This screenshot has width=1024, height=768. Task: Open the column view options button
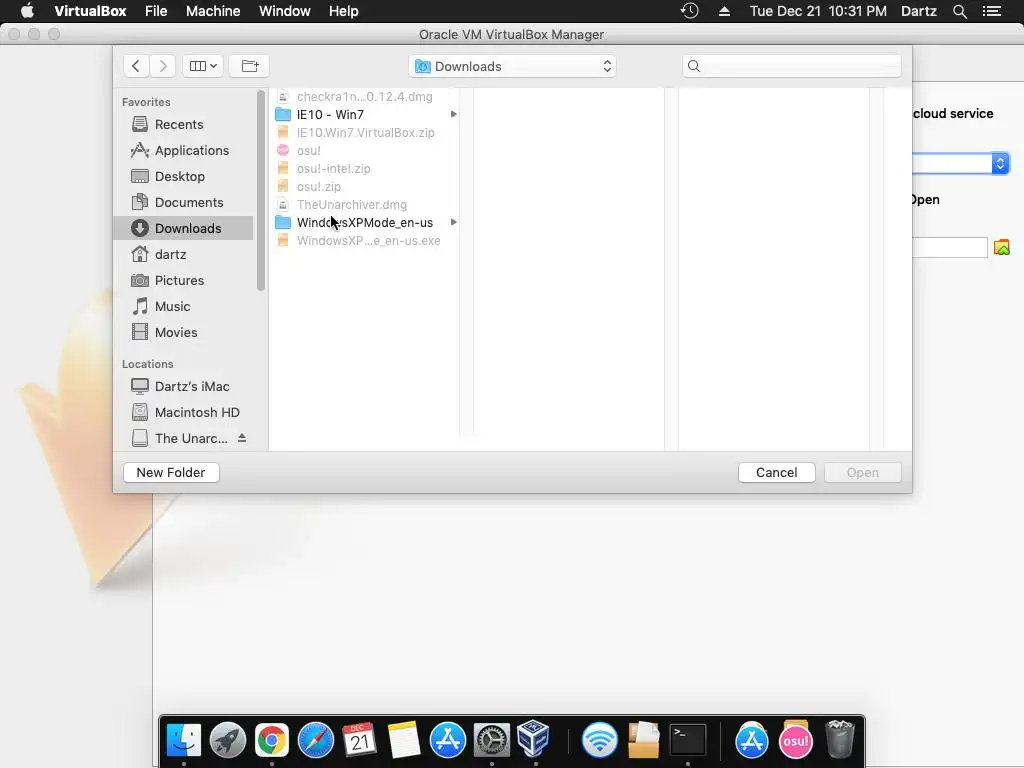(x=203, y=66)
